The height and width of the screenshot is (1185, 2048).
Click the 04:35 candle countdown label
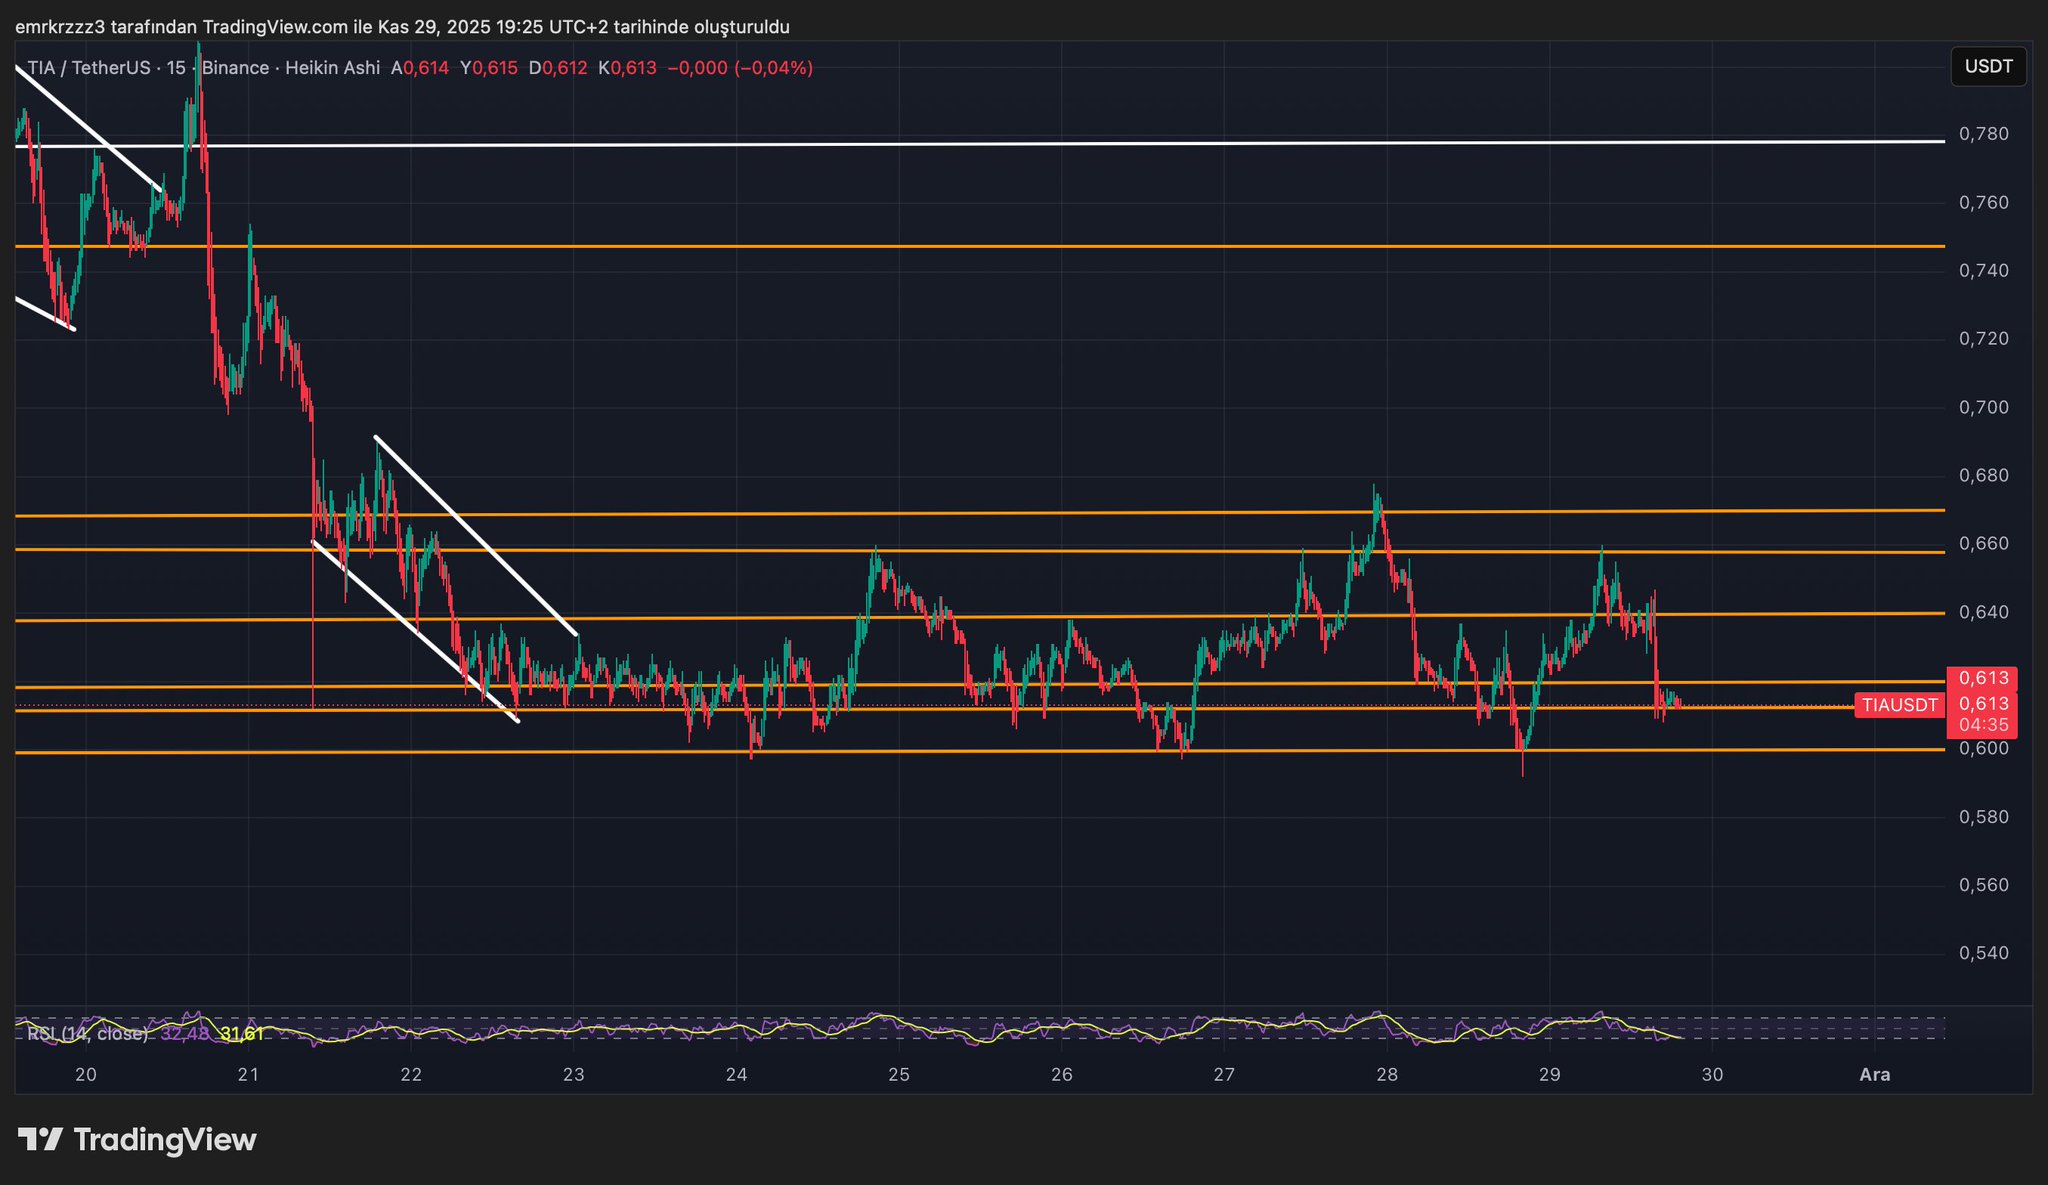tap(1984, 724)
